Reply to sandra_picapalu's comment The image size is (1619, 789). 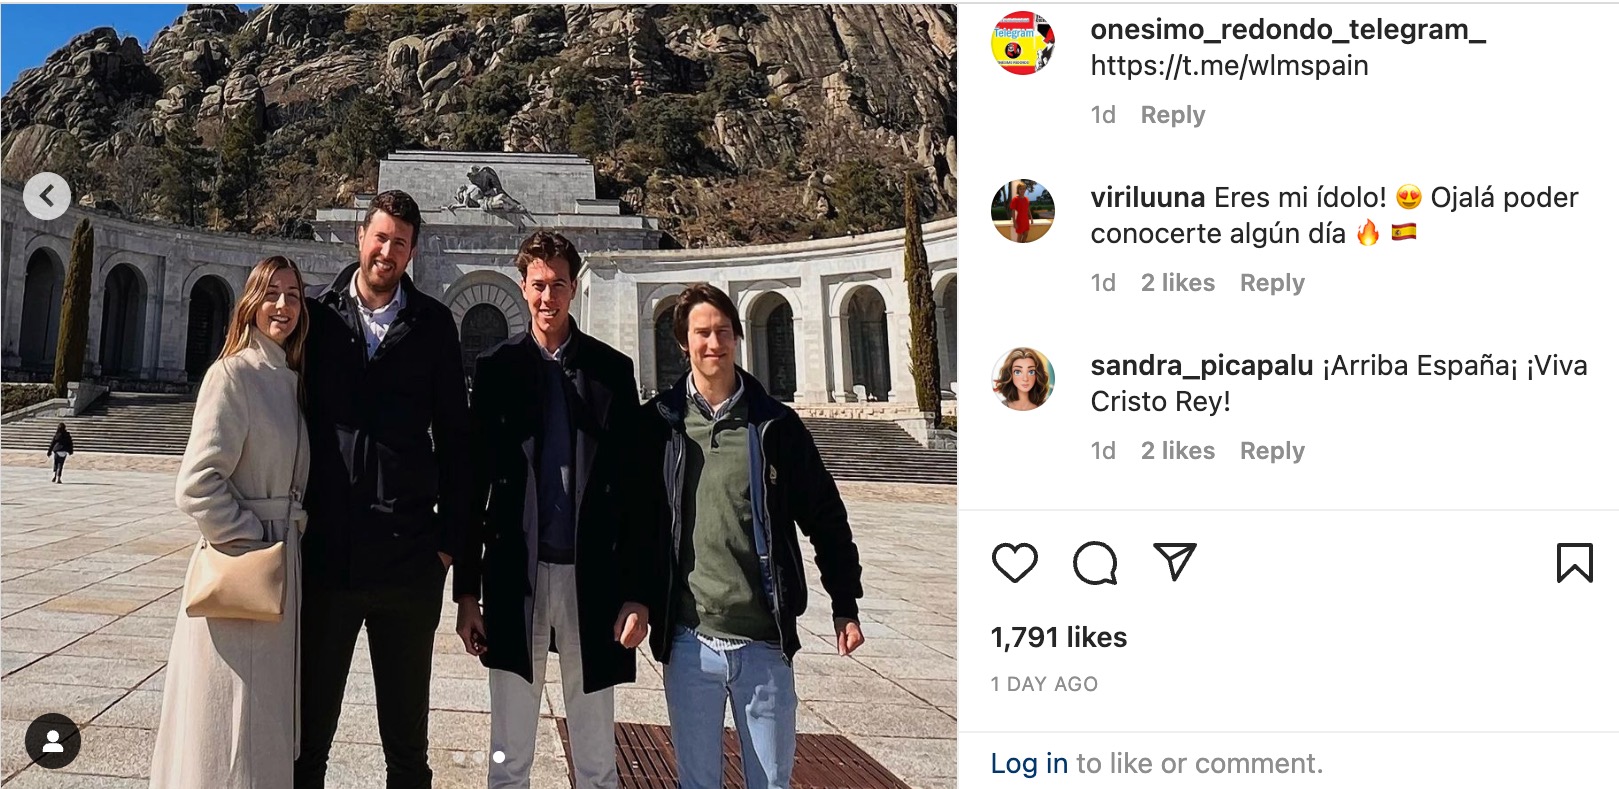(x=1272, y=451)
